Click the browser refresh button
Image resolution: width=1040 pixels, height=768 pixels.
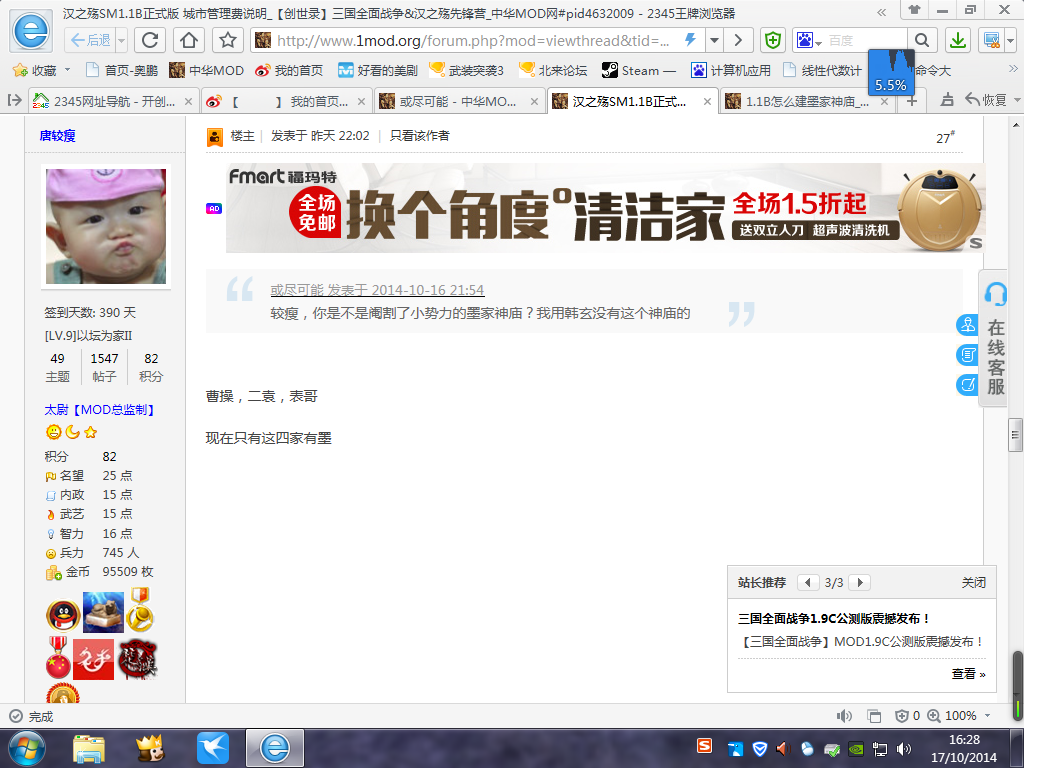(x=149, y=40)
